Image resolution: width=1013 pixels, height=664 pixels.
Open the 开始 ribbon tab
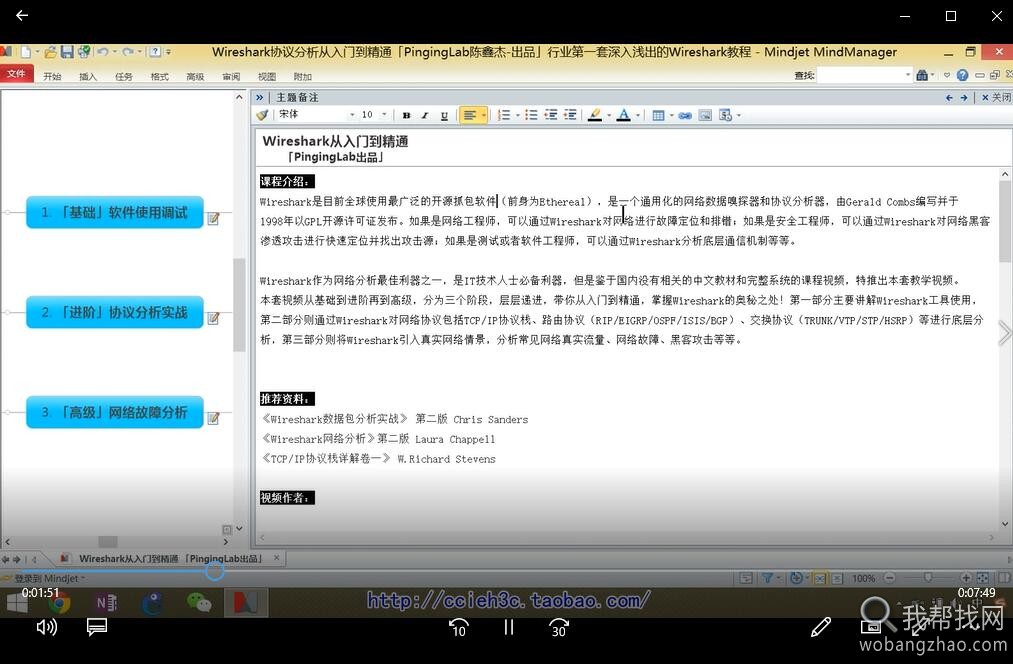click(52, 76)
